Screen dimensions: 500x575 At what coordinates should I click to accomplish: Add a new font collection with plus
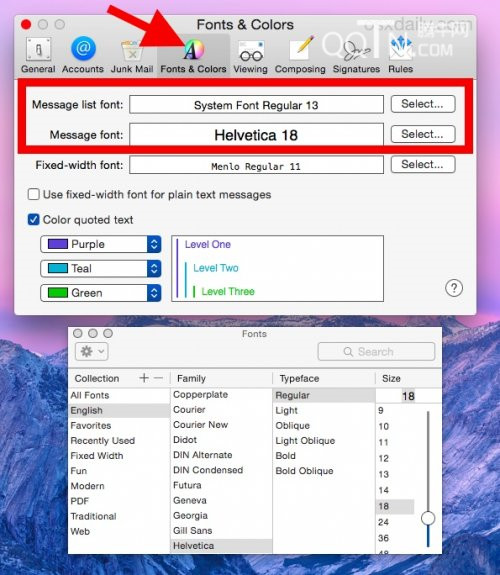(144, 378)
